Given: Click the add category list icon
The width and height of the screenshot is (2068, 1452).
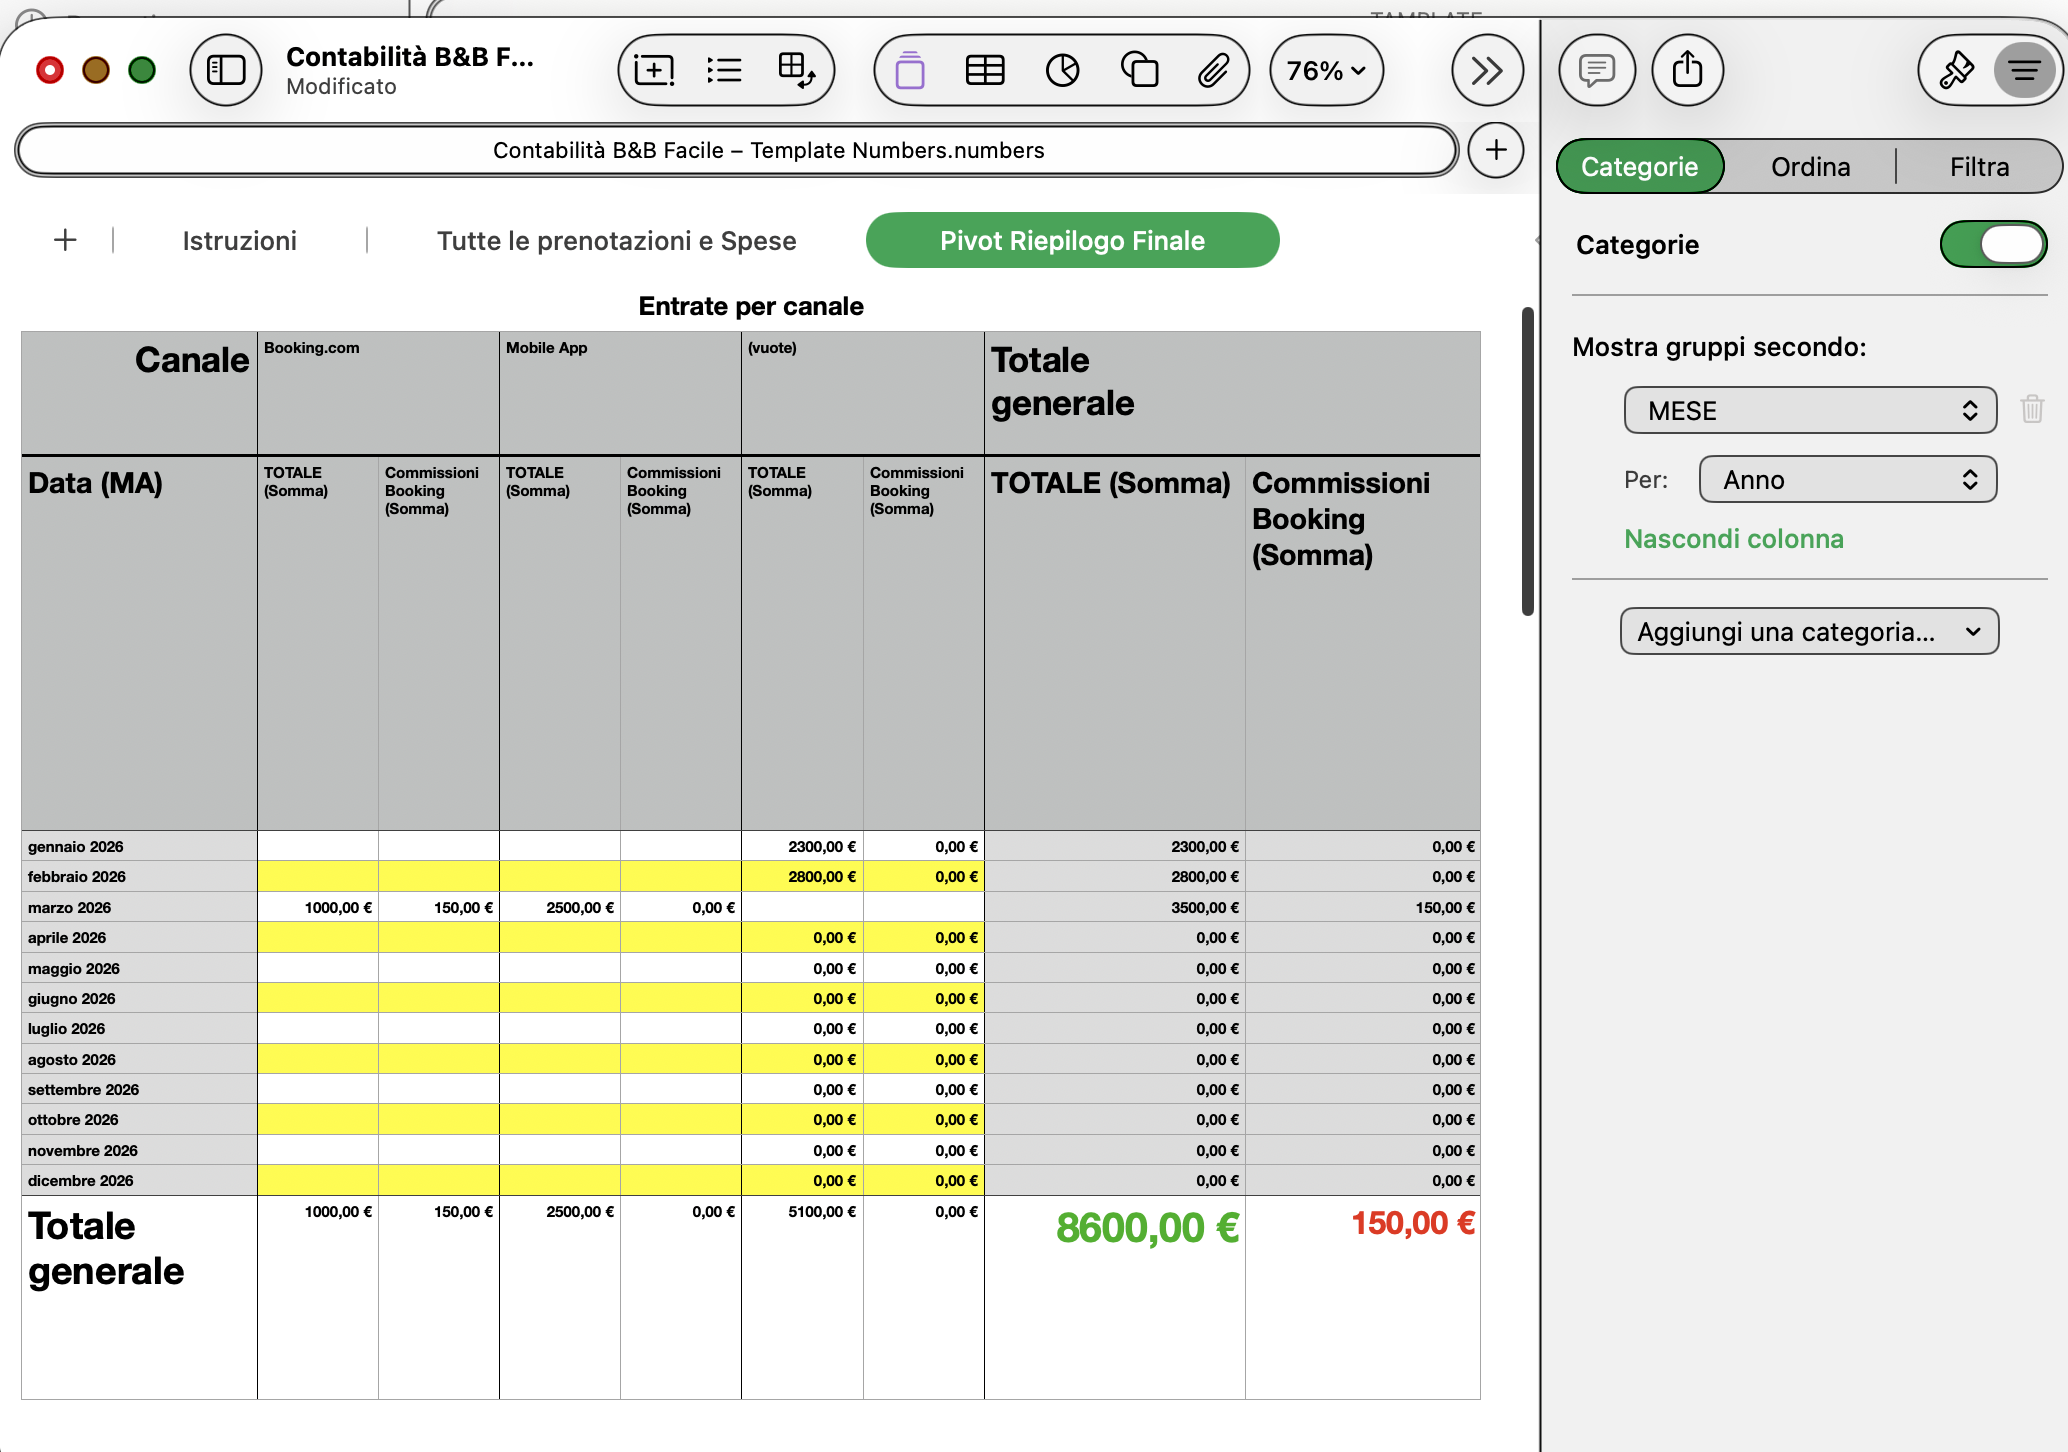Looking at the screenshot, I should click(724, 70).
